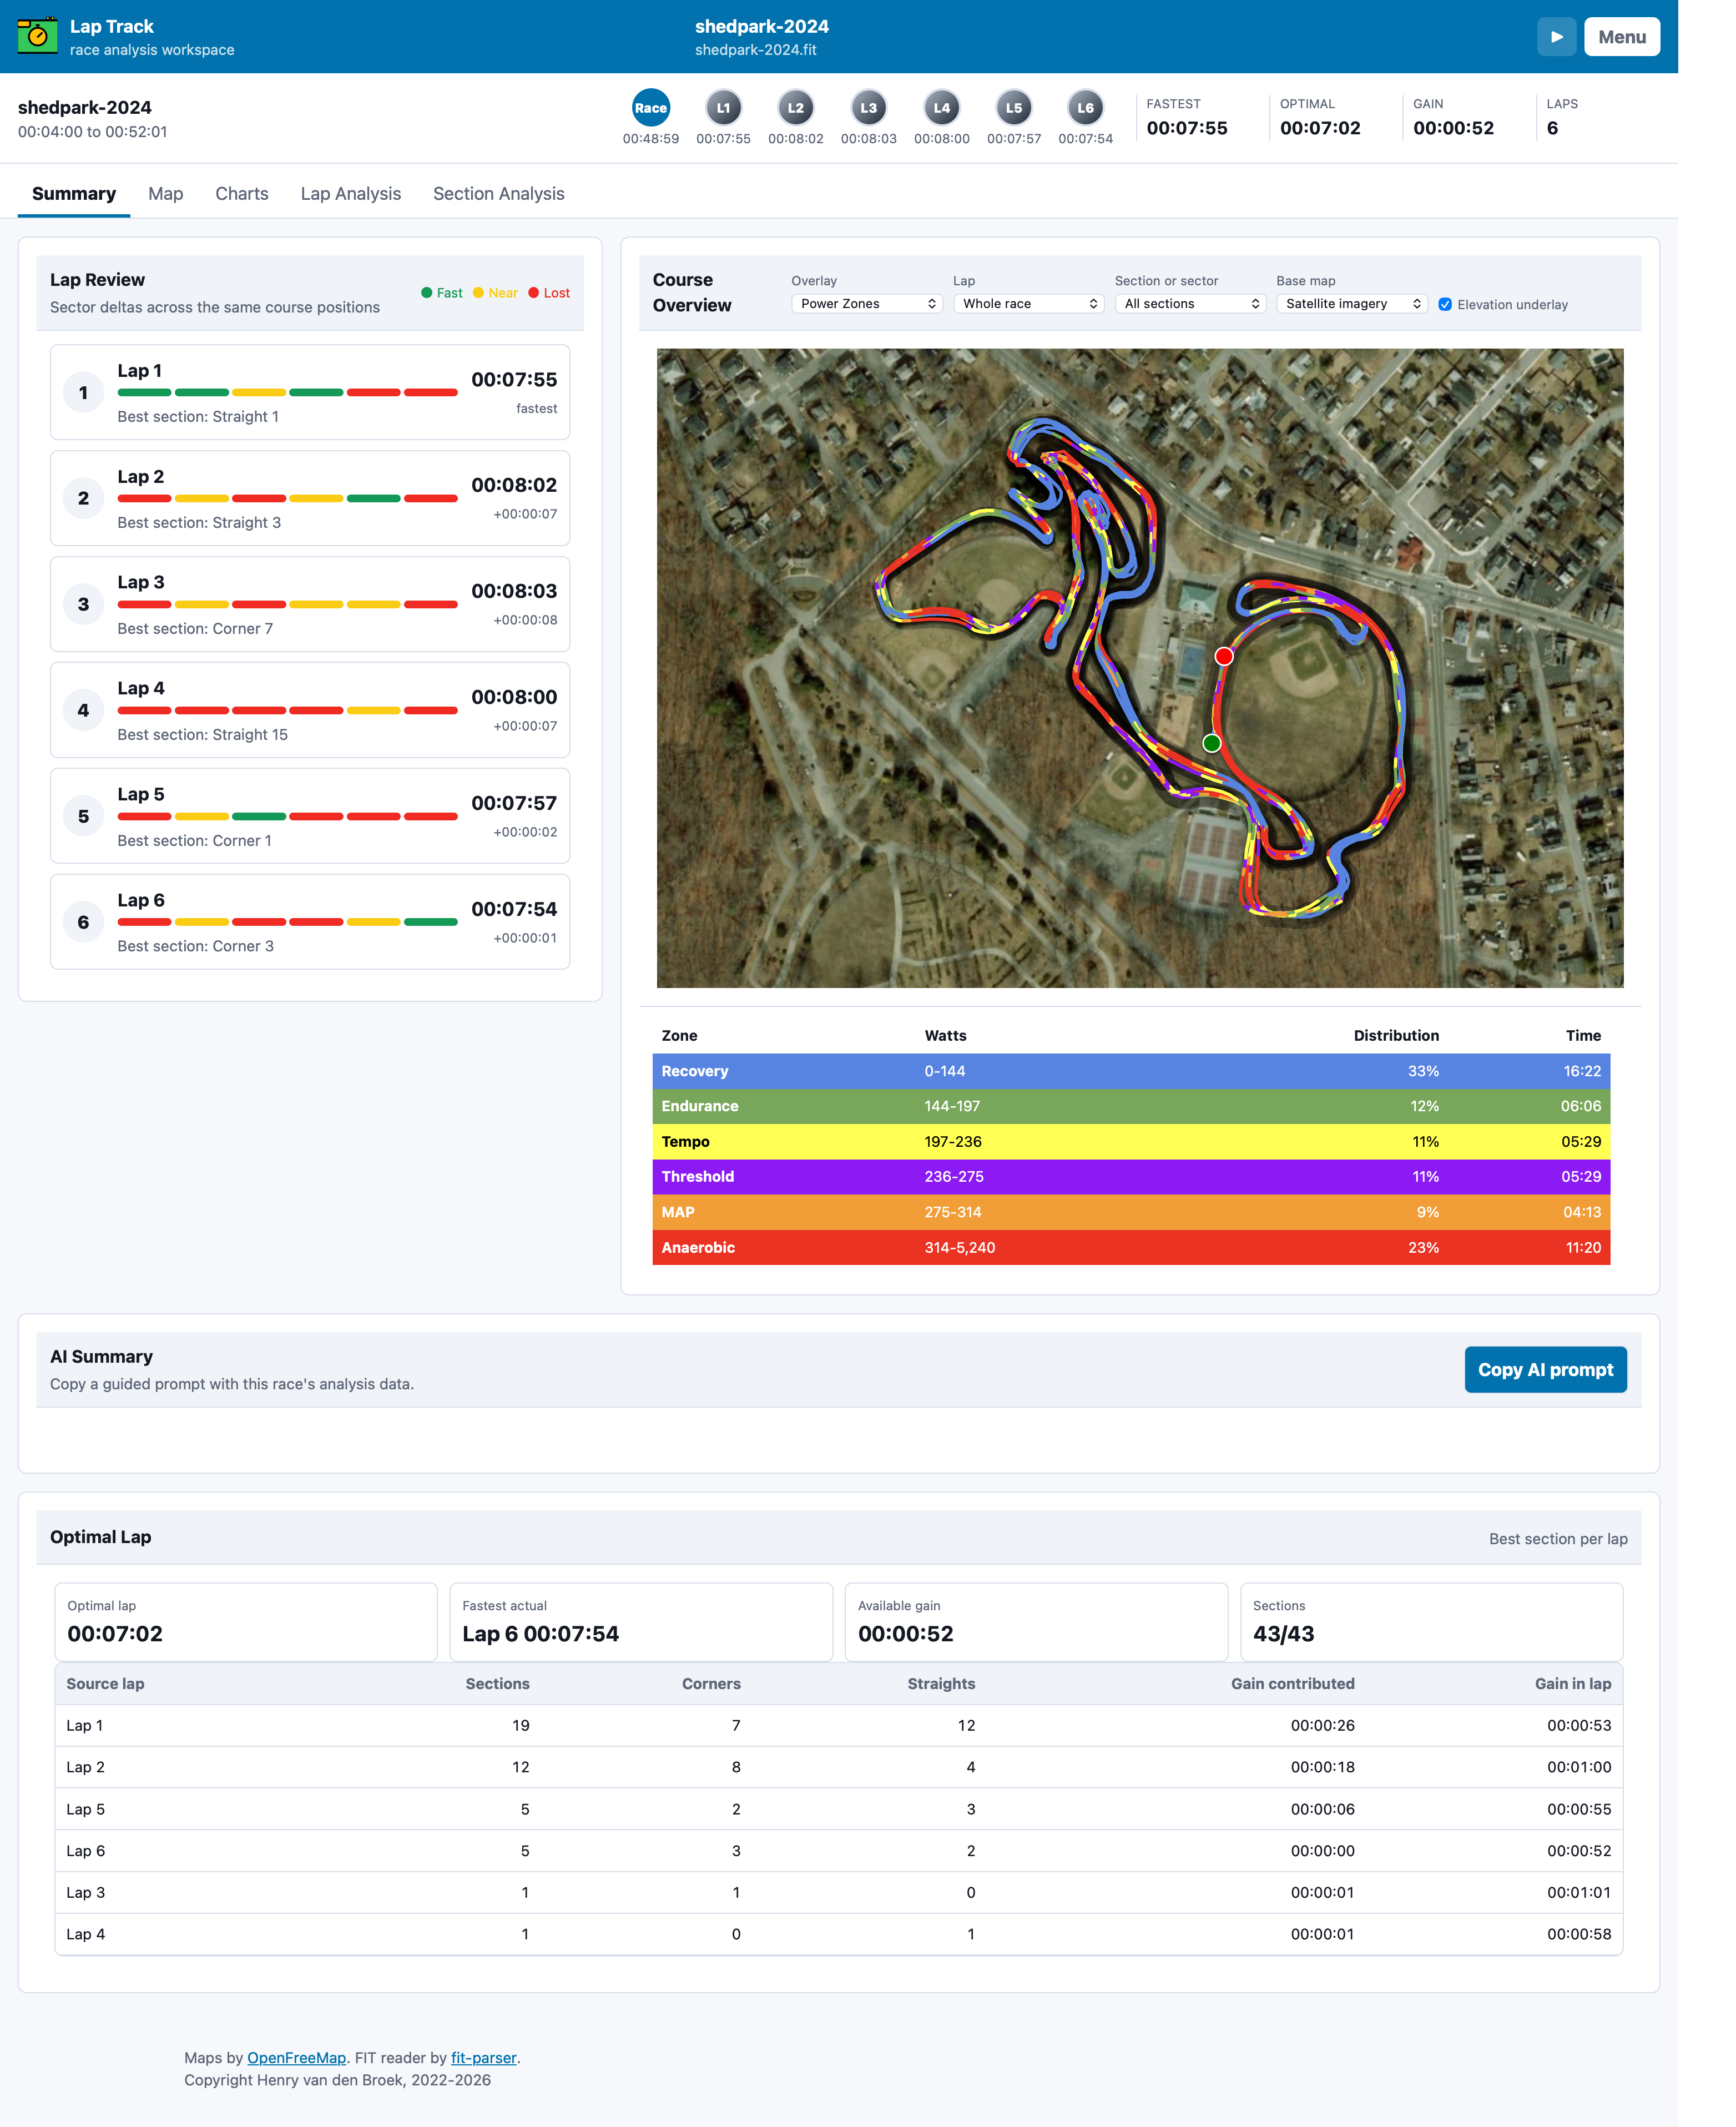Click number badge 5 in Lap Review
Viewport: 1736px width, 2127px height.
click(83, 816)
